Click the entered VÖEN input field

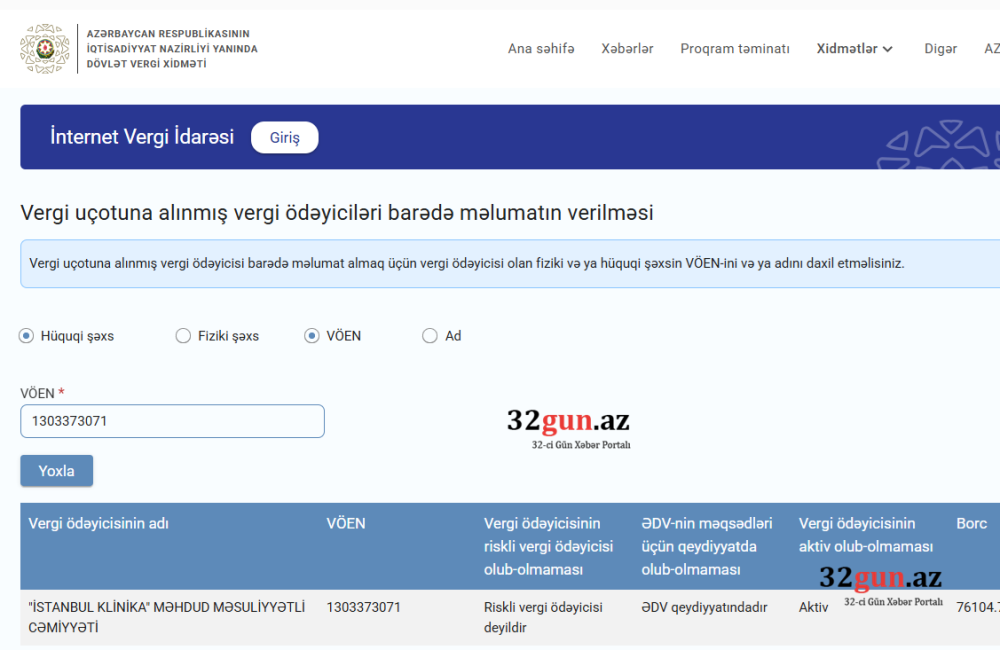click(171, 421)
